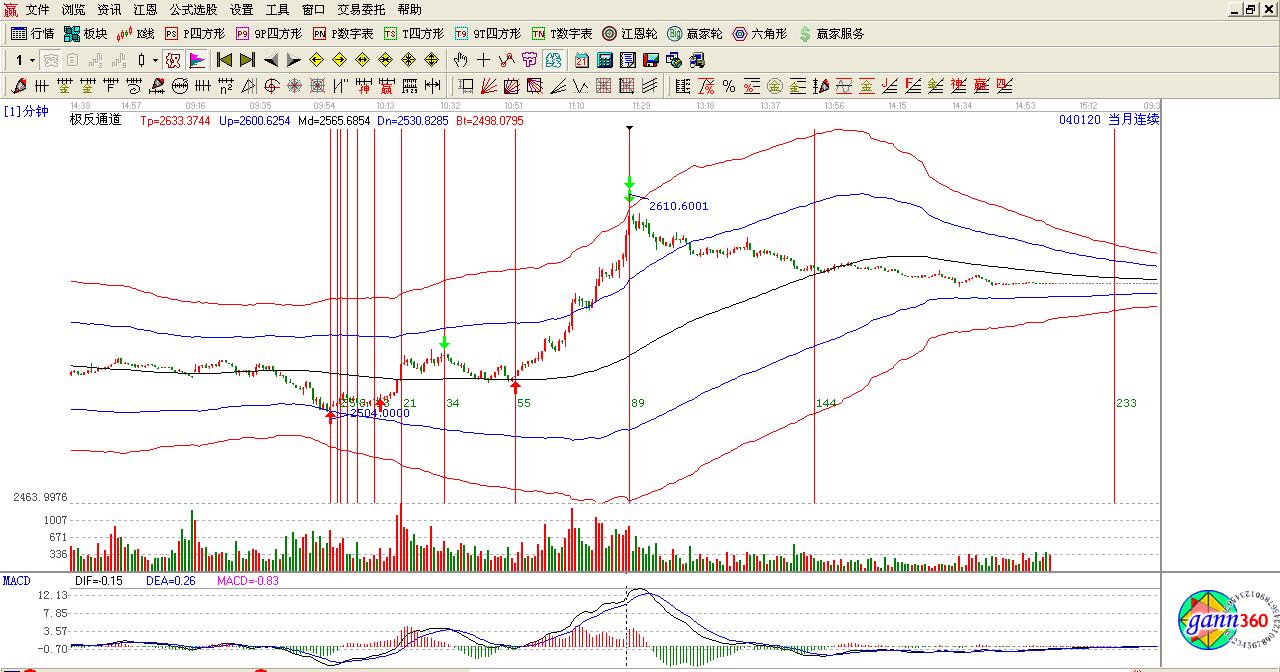Open the 六角形 hexagon tool
1280x672 pixels.
tap(761, 34)
